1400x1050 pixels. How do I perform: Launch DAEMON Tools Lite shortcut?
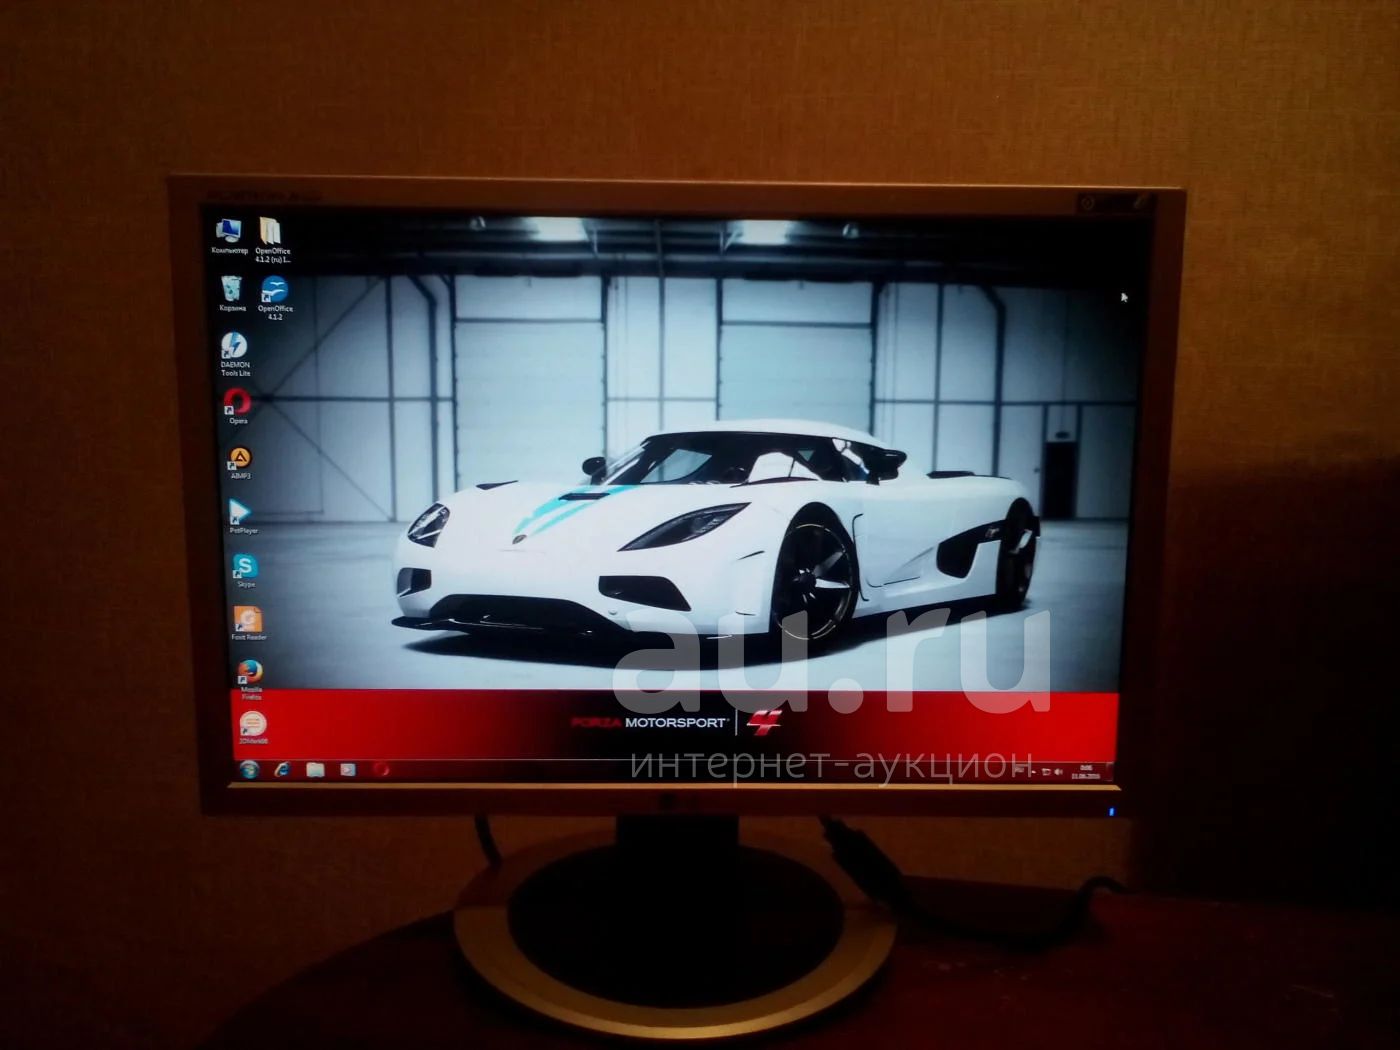[235, 354]
